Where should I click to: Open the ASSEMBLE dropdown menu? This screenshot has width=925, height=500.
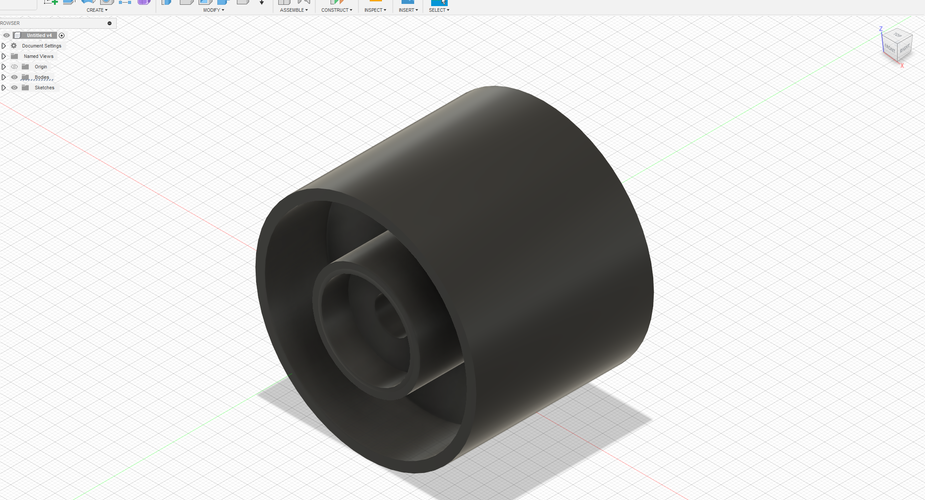[294, 10]
